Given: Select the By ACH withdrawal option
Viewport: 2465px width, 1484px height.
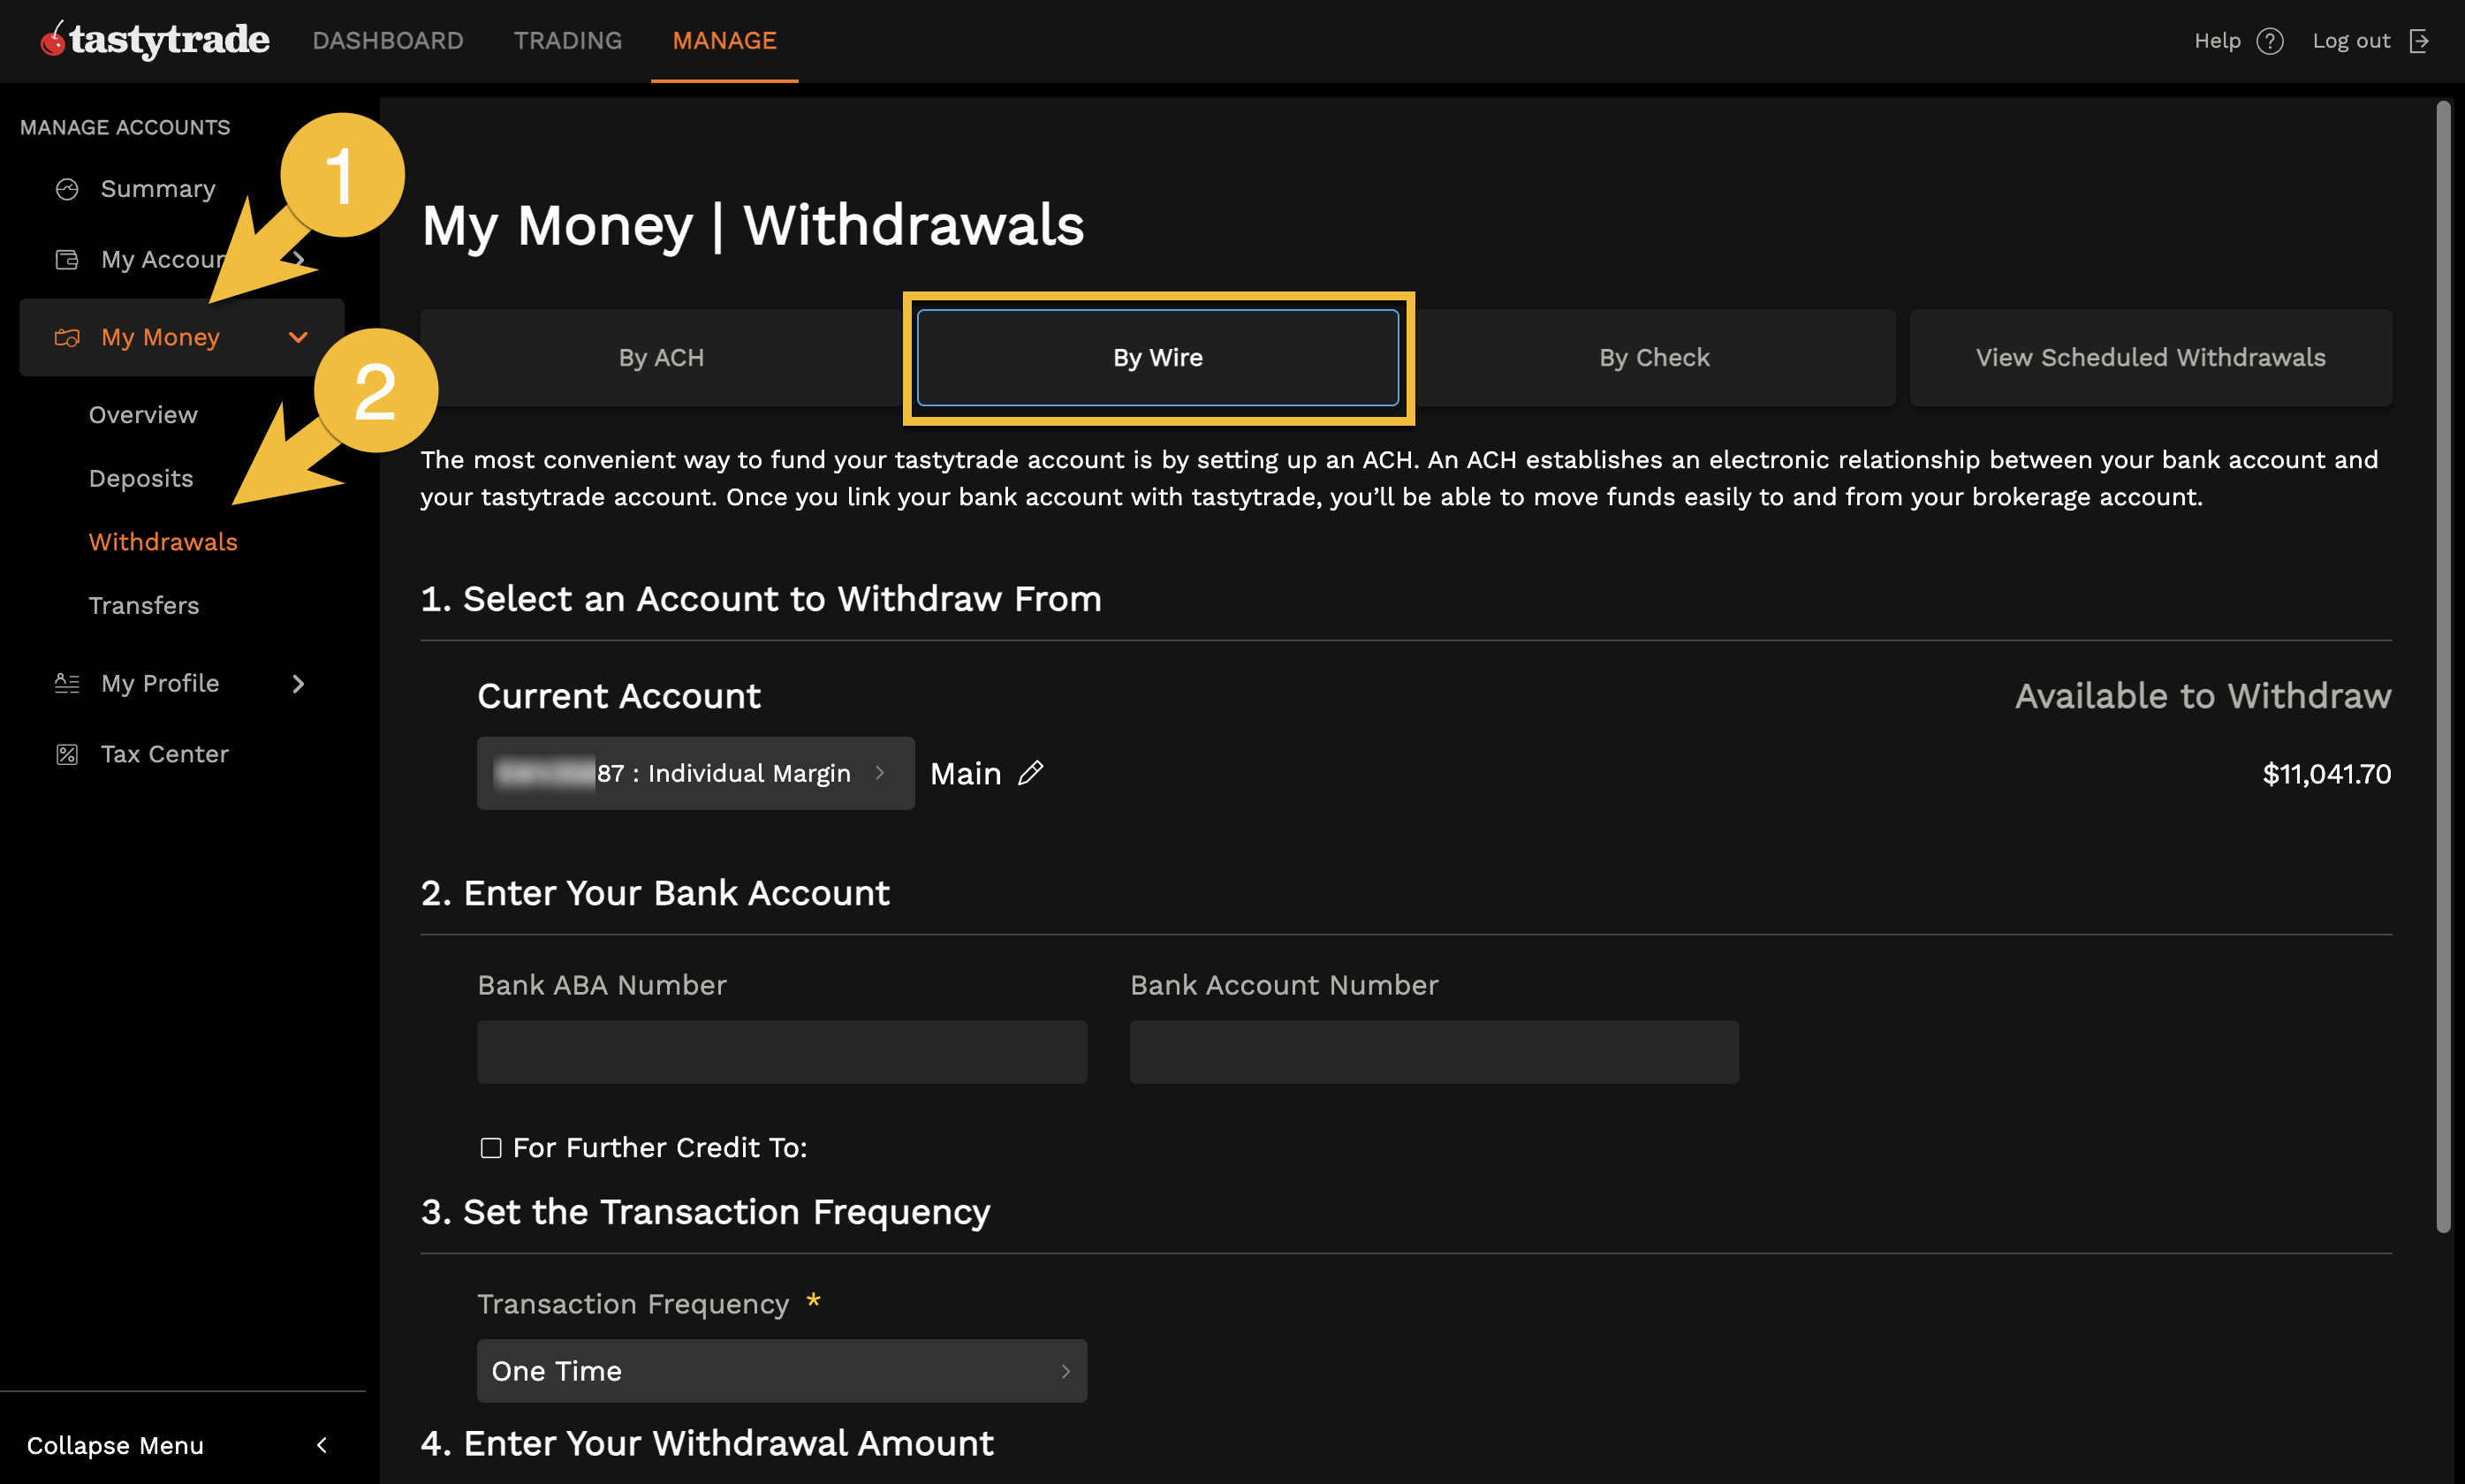Looking at the screenshot, I should (661, 357).
